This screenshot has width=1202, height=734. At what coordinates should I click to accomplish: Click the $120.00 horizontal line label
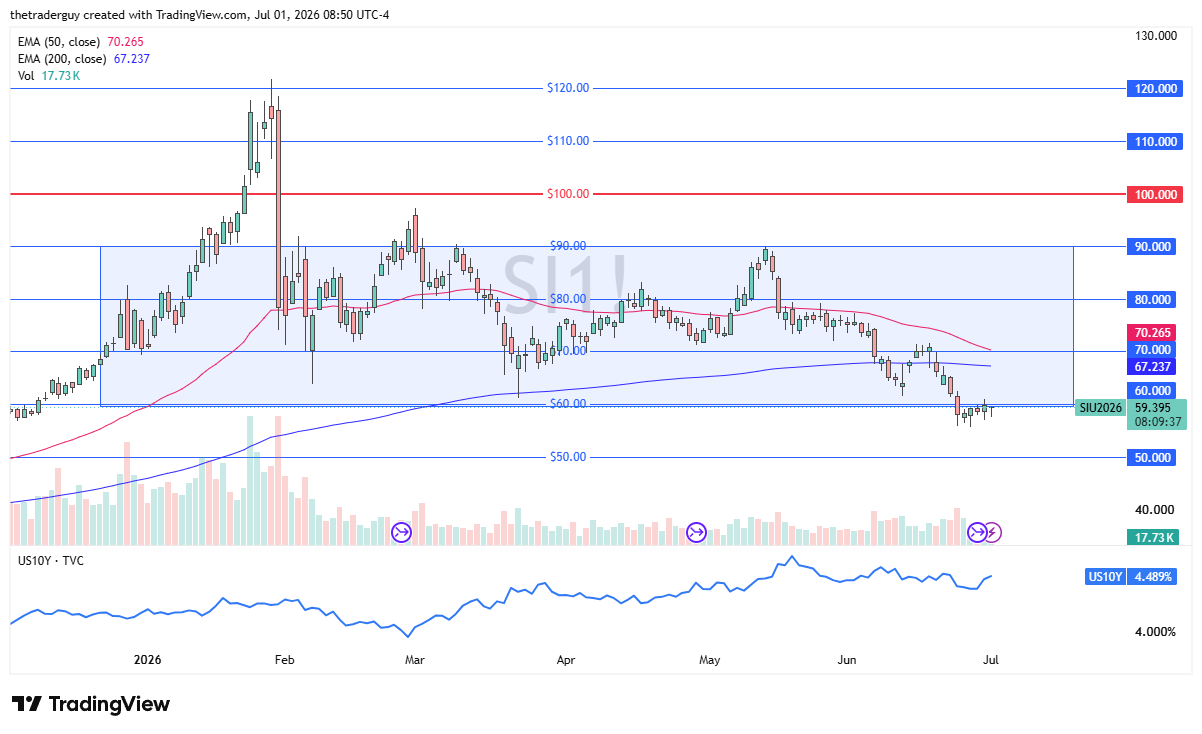coord(568,88)
